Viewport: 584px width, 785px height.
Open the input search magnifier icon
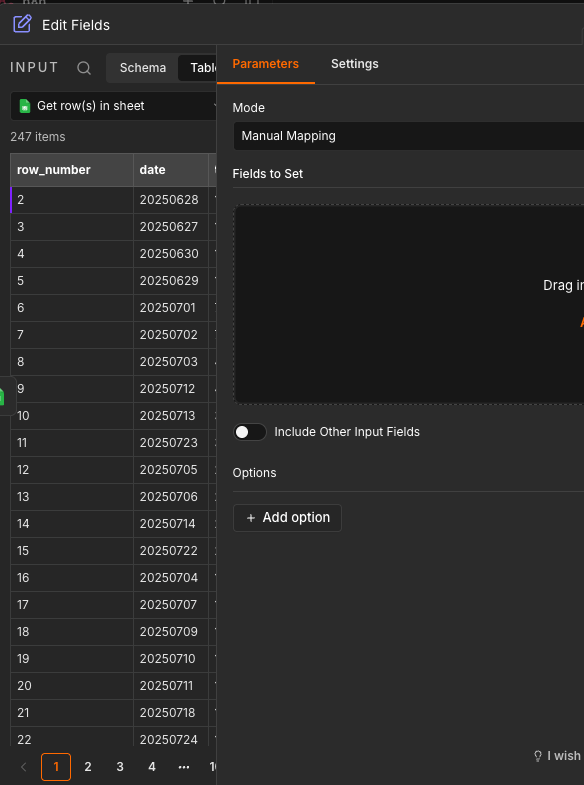(x=84, y=68)
